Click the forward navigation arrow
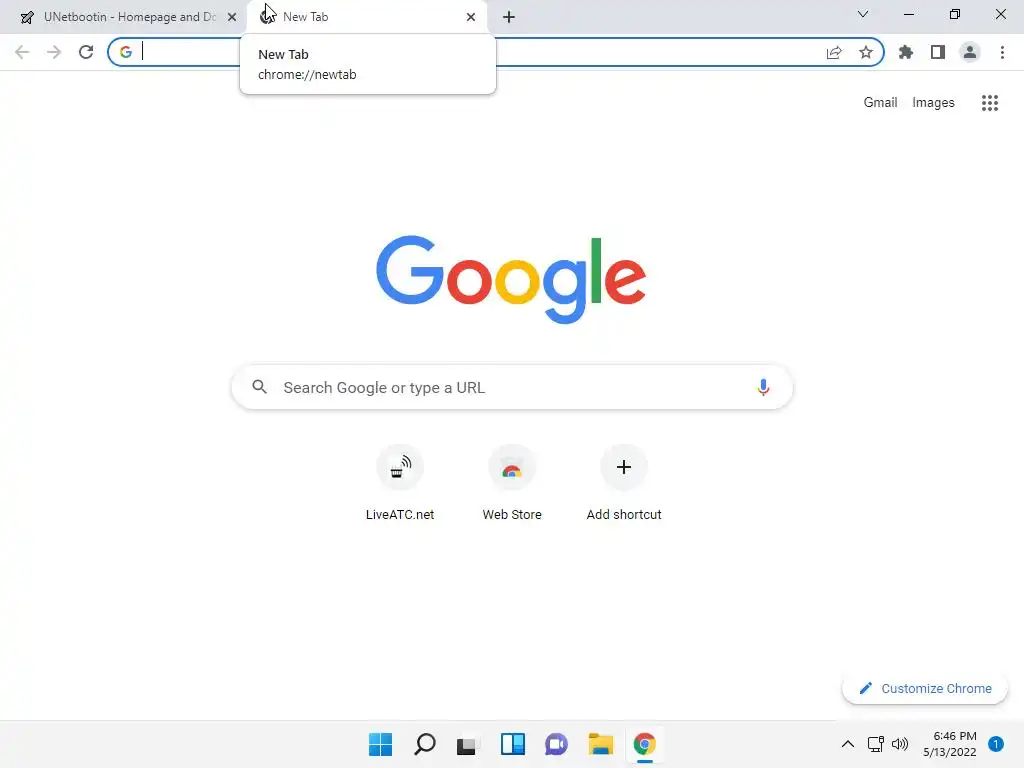Screen dimensions: 1024x768 pos(54,52)
